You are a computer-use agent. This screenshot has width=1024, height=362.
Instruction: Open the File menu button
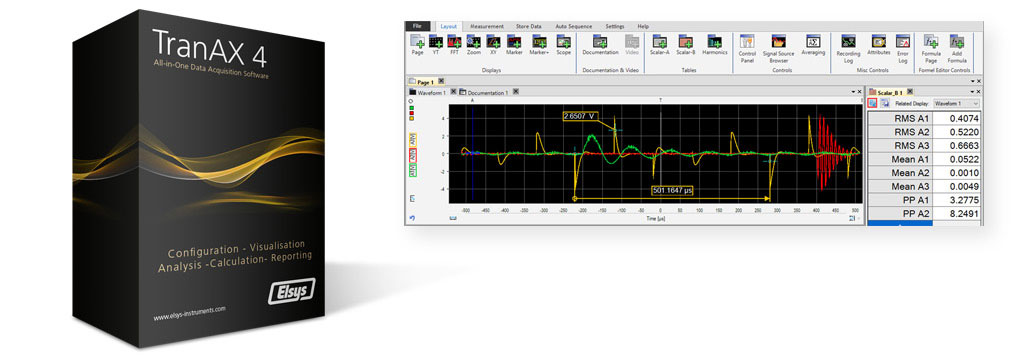[x=417, y=26]
